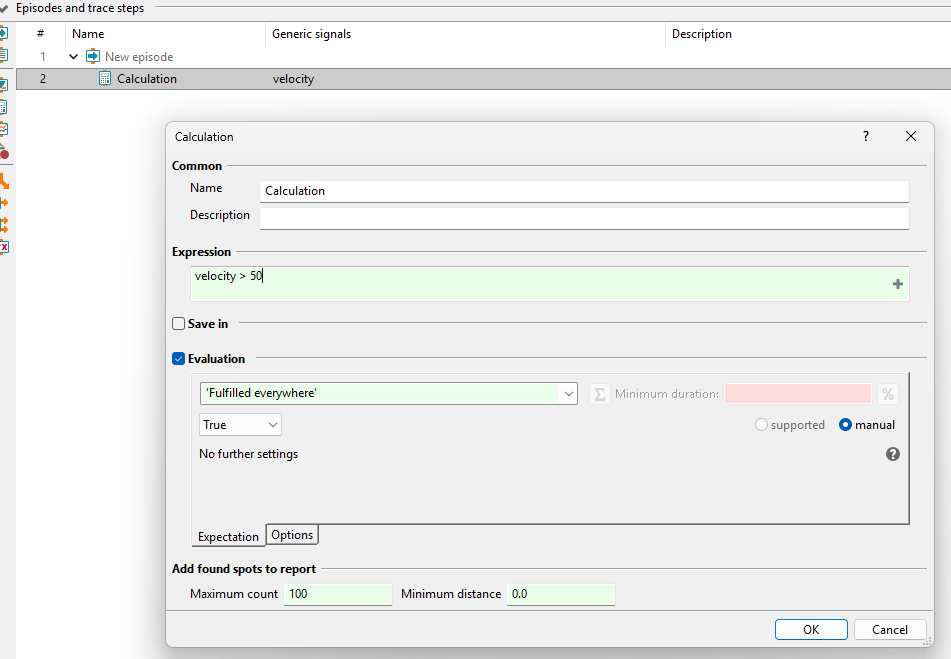951x659 pixels.
Task: Click the expression field containing velocity > 50
Action: (549, 284)
